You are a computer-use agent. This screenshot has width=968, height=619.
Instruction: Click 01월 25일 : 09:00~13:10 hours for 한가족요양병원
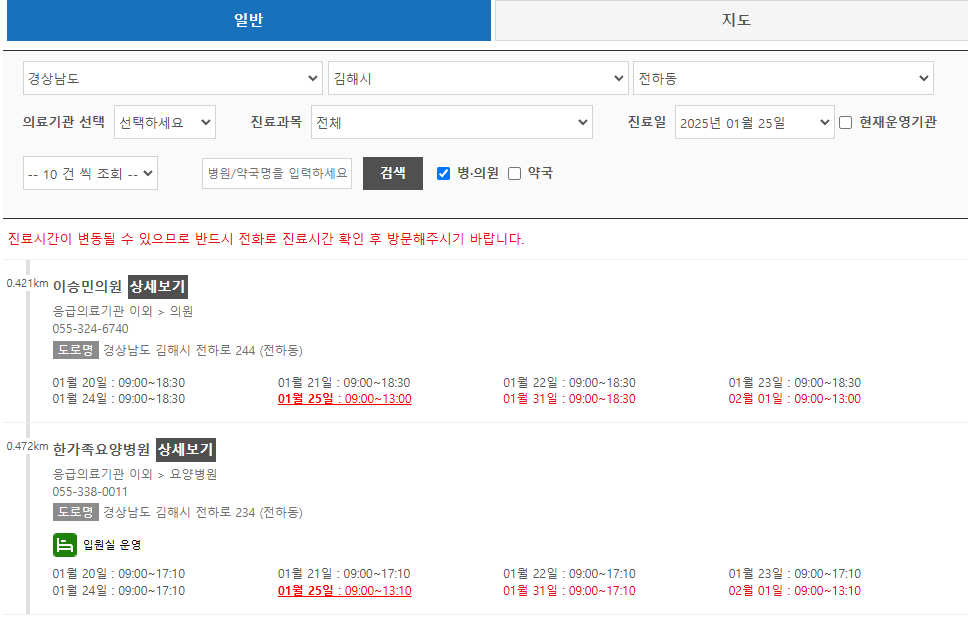[x=344, y=591]
